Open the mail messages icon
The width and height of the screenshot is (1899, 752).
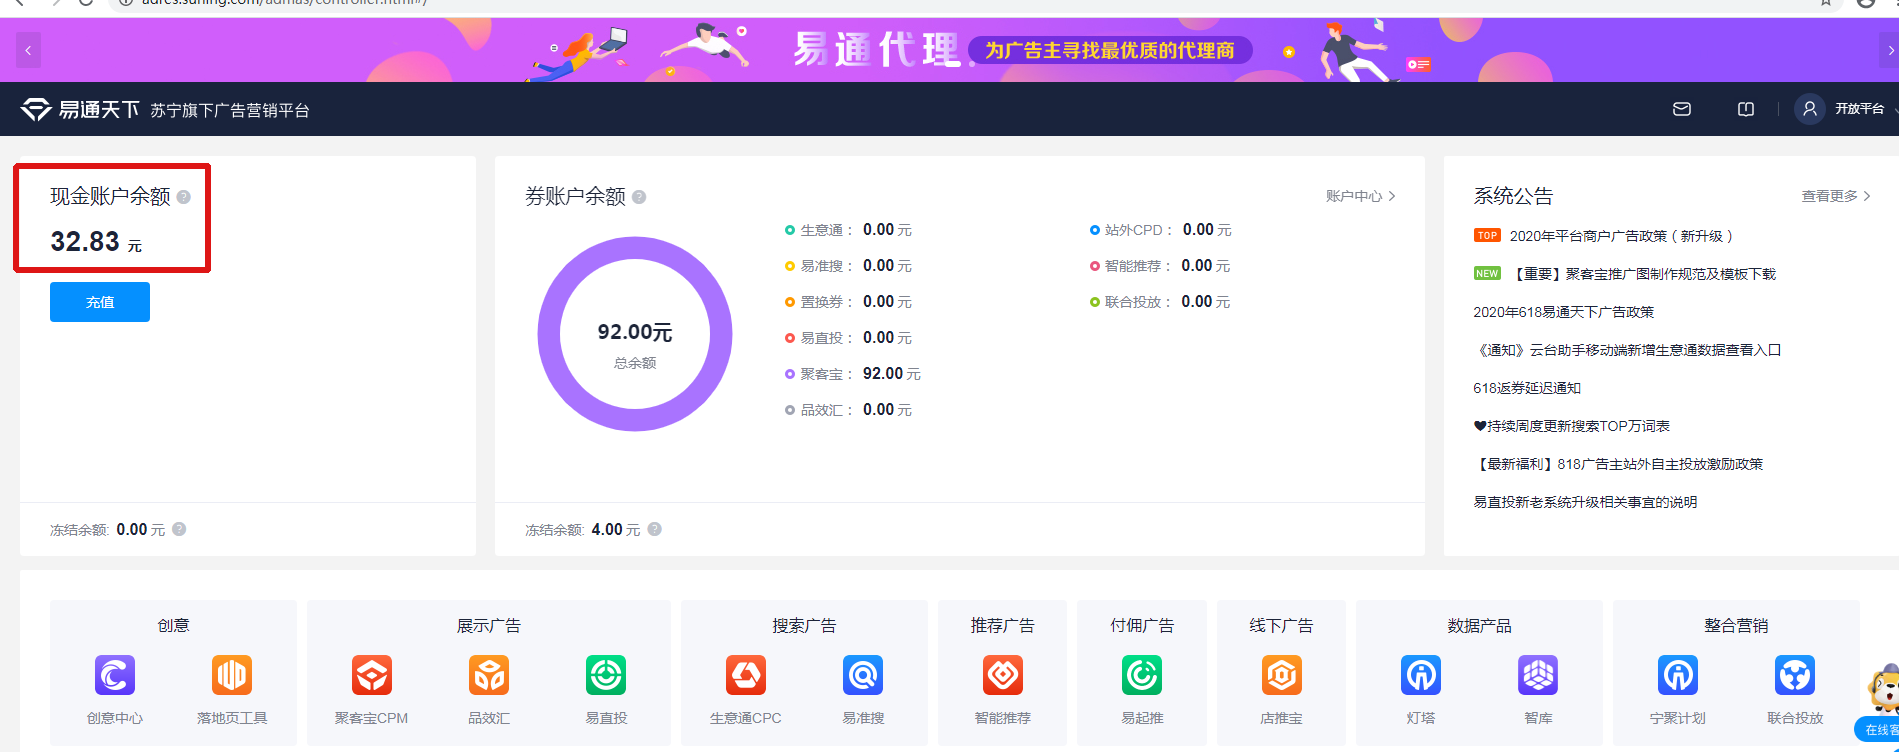[x=1682, y=109]
